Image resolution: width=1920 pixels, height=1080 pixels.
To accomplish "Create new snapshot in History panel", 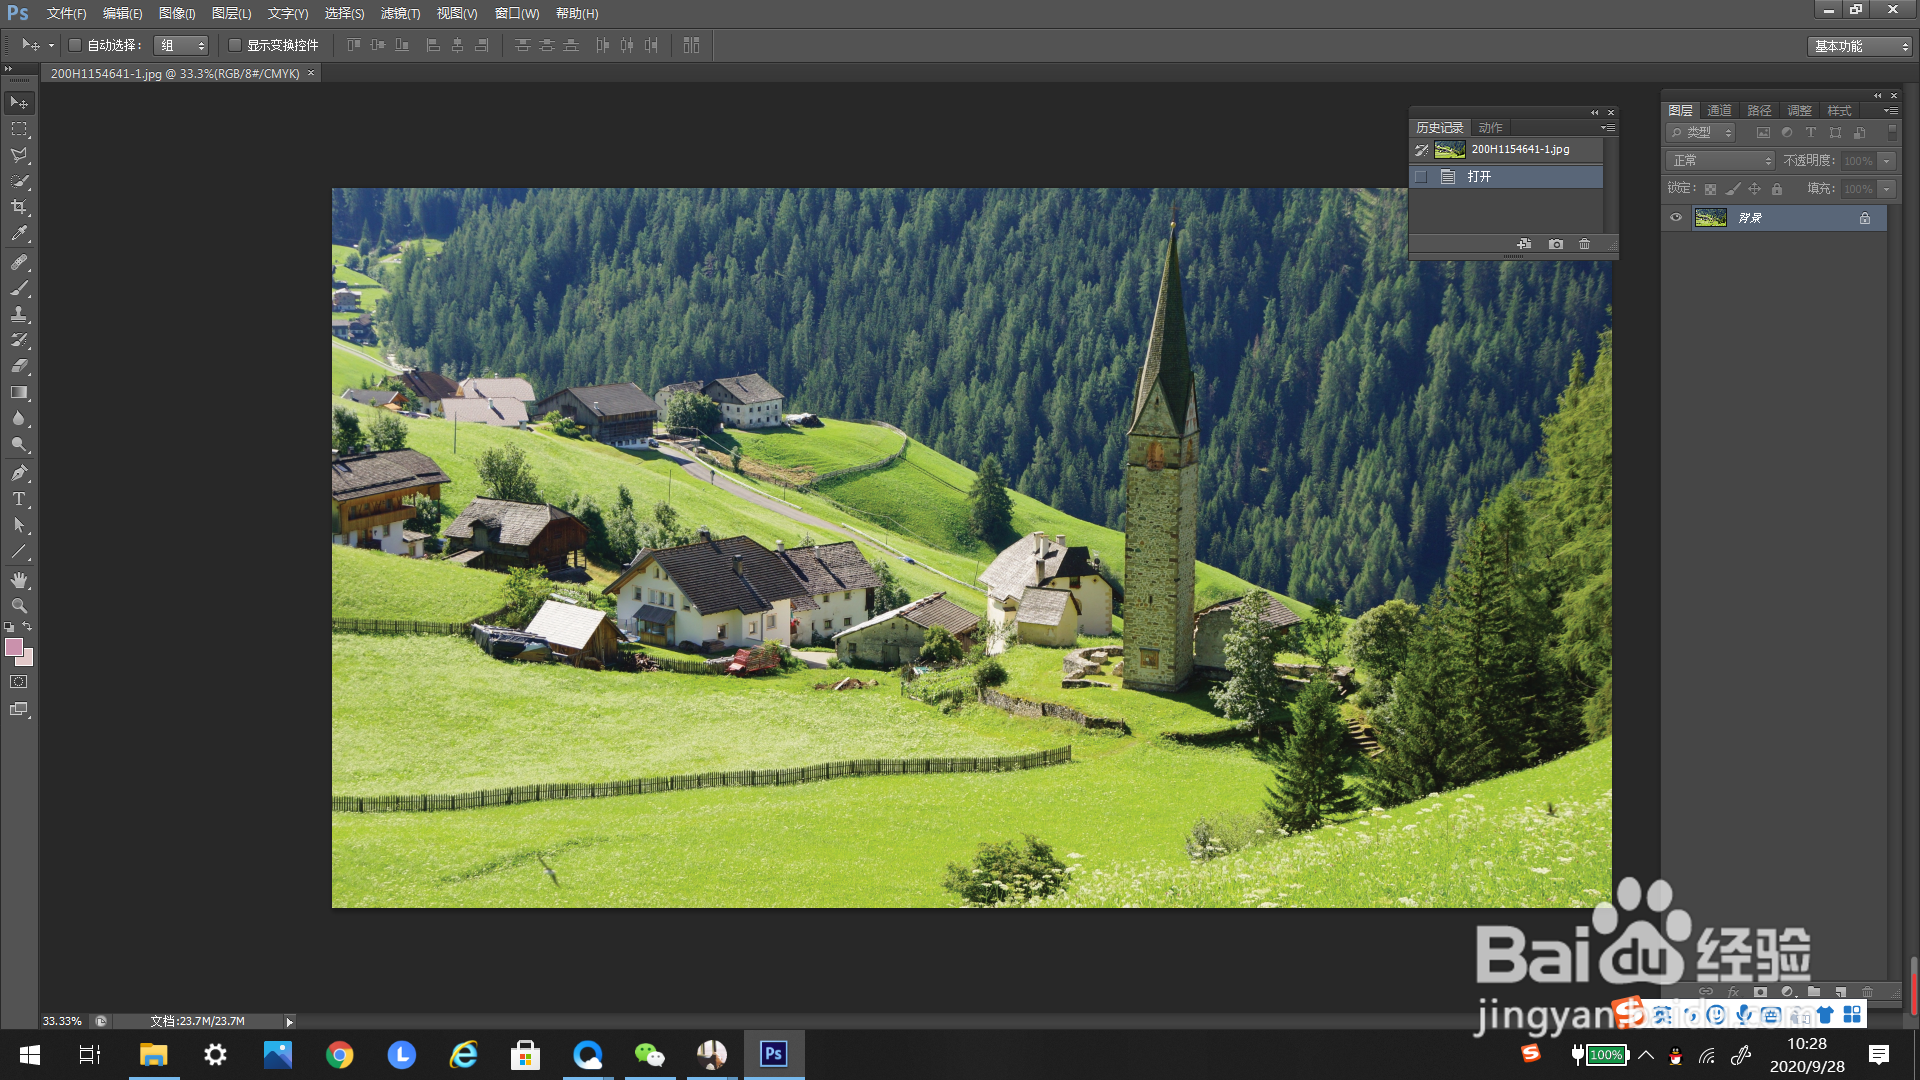I will coord(1556,244).
